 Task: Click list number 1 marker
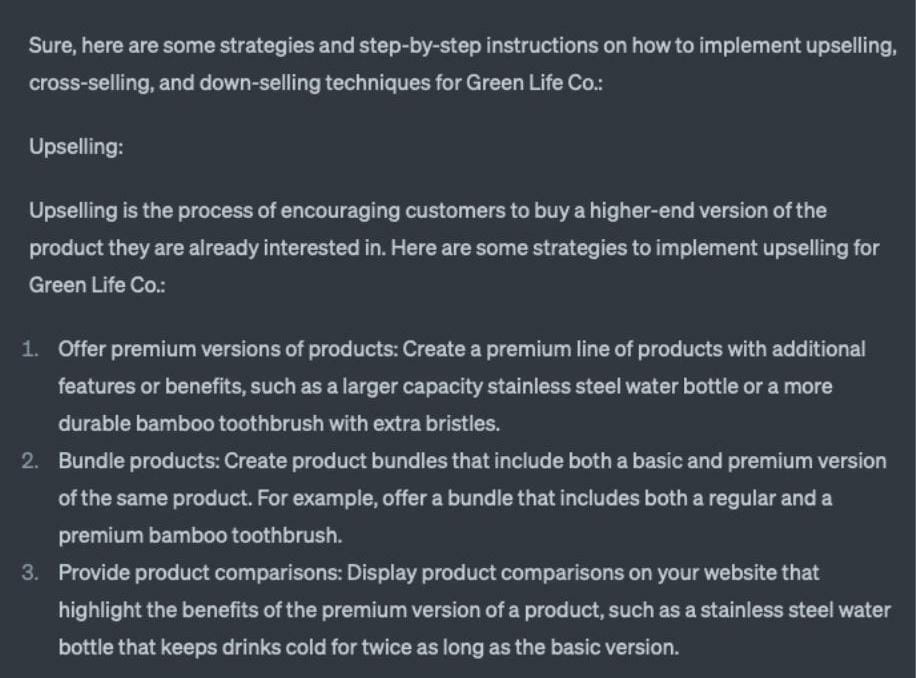click(30, 349)
